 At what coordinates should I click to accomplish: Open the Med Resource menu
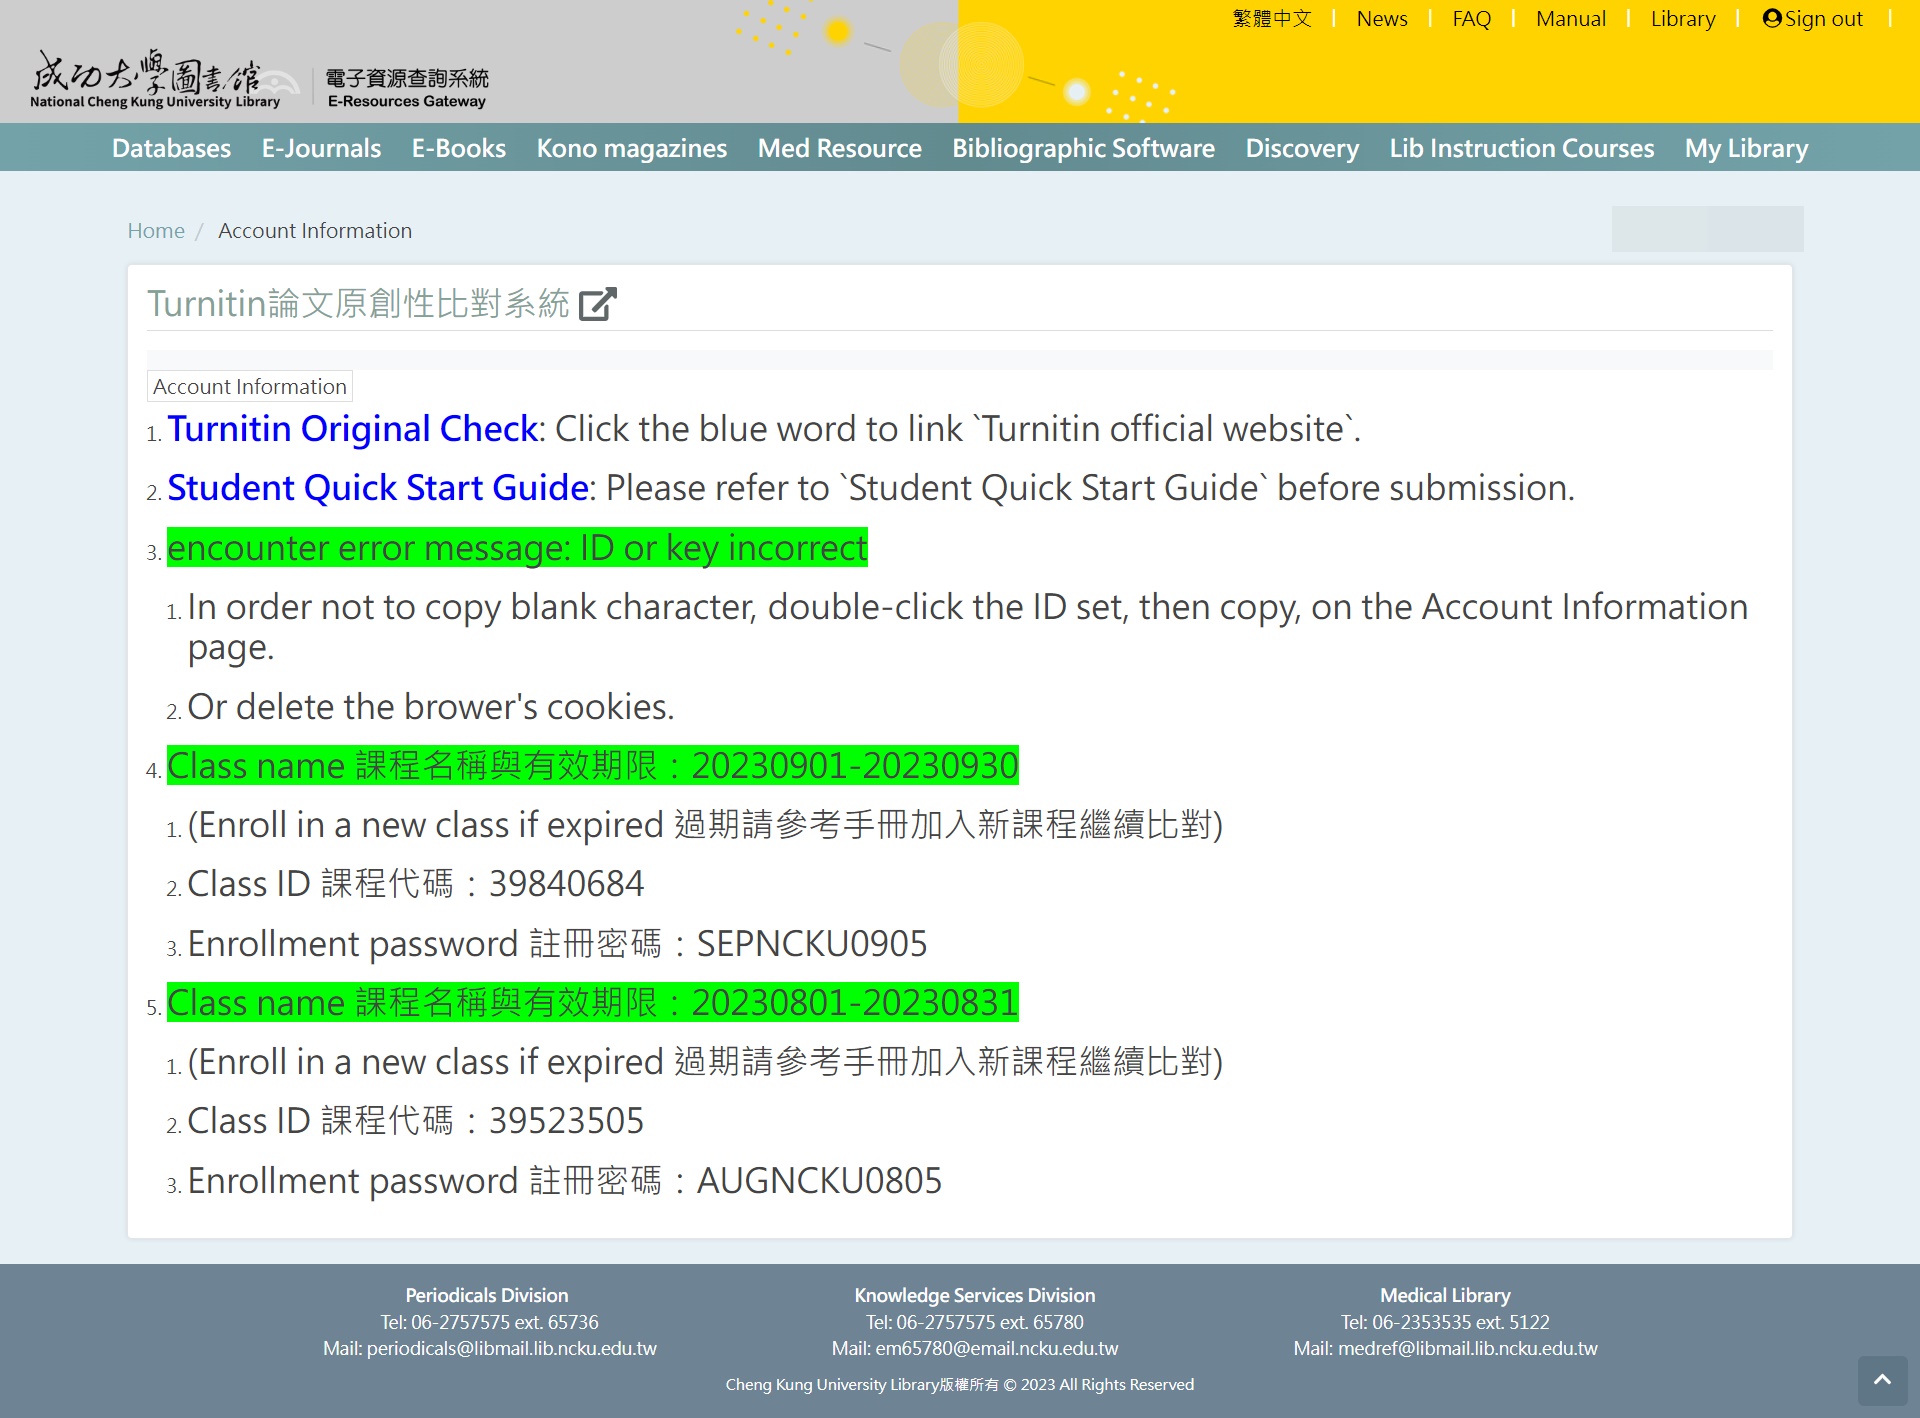coord(840,148)
